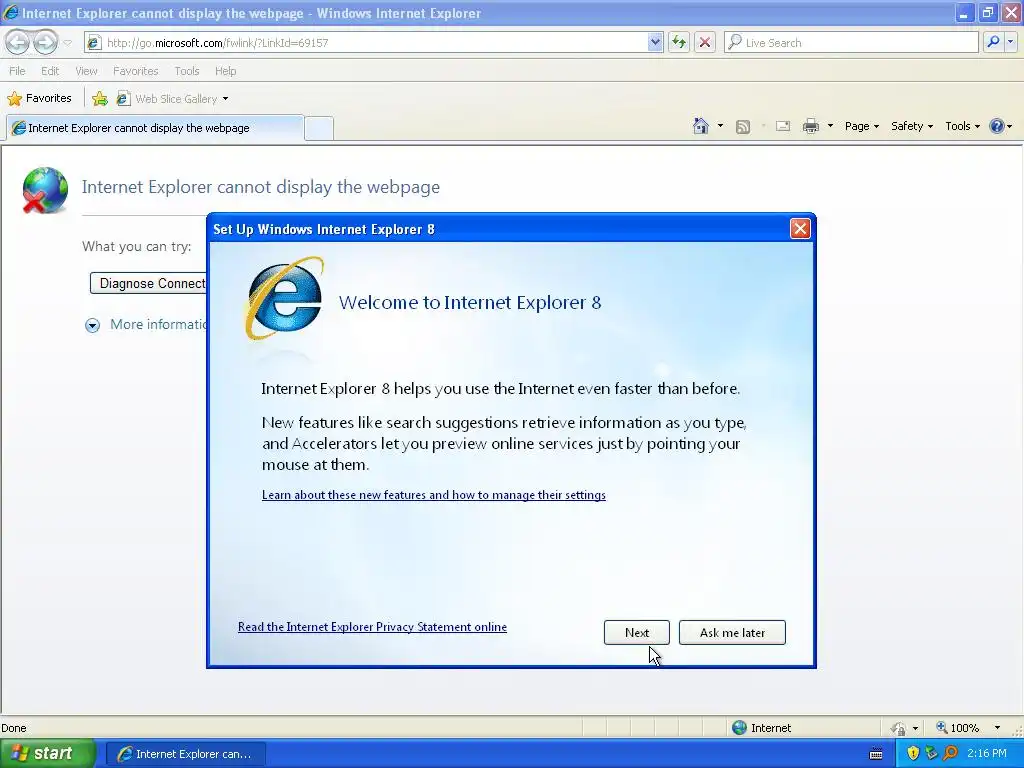Open the Tools menu in menu bar
1024x768 pixels.
[186, 71]
